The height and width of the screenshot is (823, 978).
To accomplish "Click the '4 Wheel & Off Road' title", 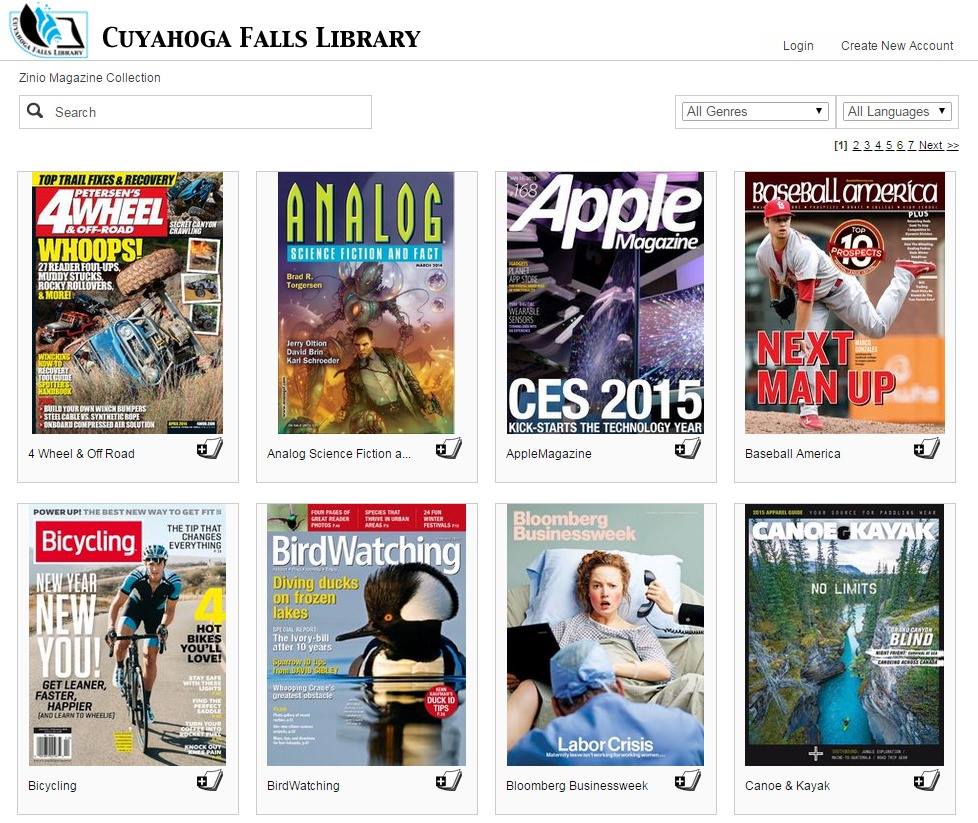I will click(81, 454).
